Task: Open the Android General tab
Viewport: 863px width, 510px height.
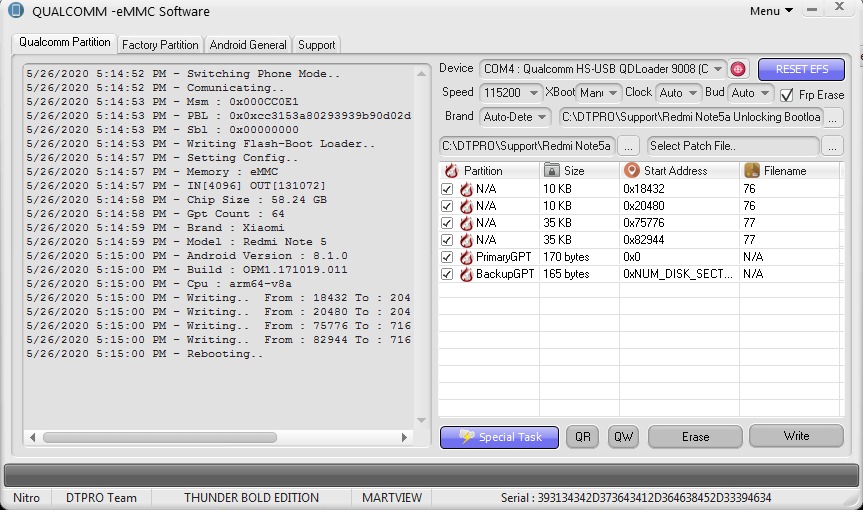Action: point(248,45)
